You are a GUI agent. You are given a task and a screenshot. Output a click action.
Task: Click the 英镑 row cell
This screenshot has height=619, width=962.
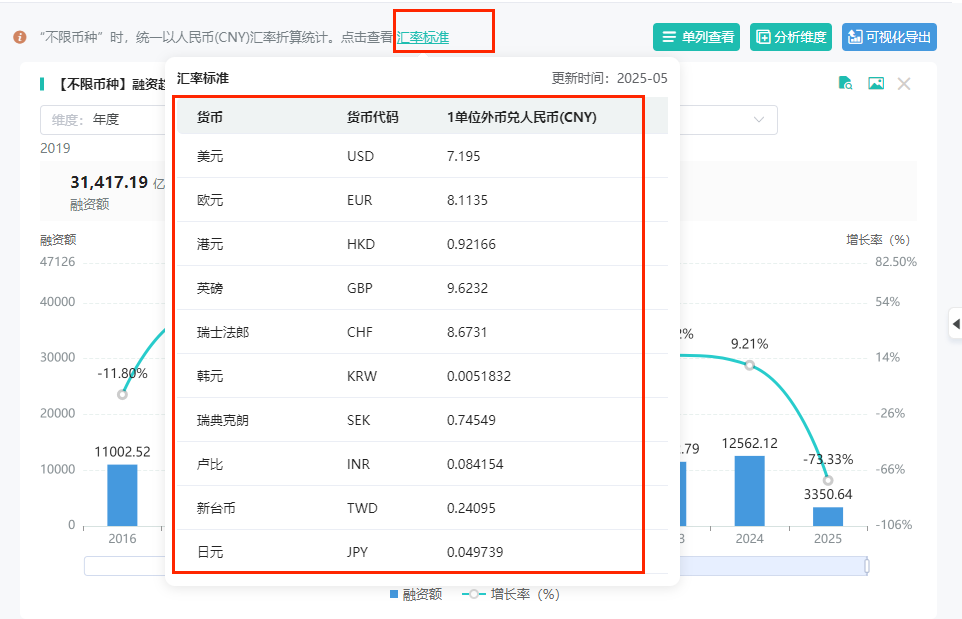tap(210, 288)
